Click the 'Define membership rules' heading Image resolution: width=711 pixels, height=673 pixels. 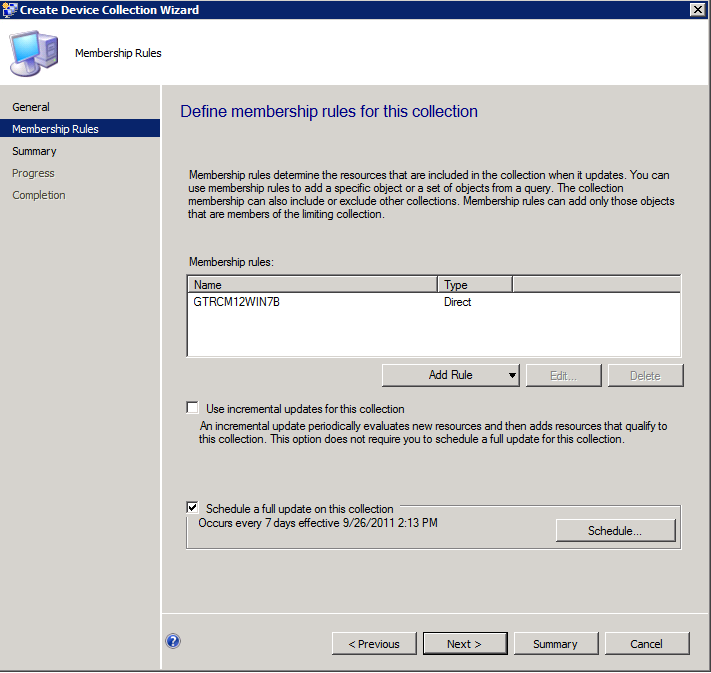pyautogui.click(x=329, y=111)
